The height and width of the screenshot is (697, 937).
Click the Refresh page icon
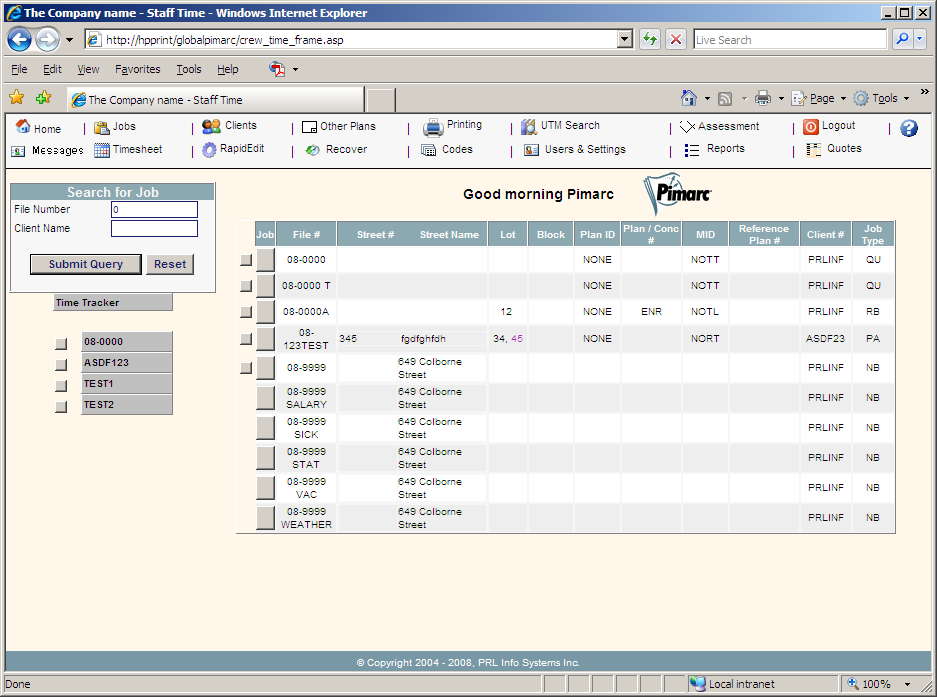650,39
